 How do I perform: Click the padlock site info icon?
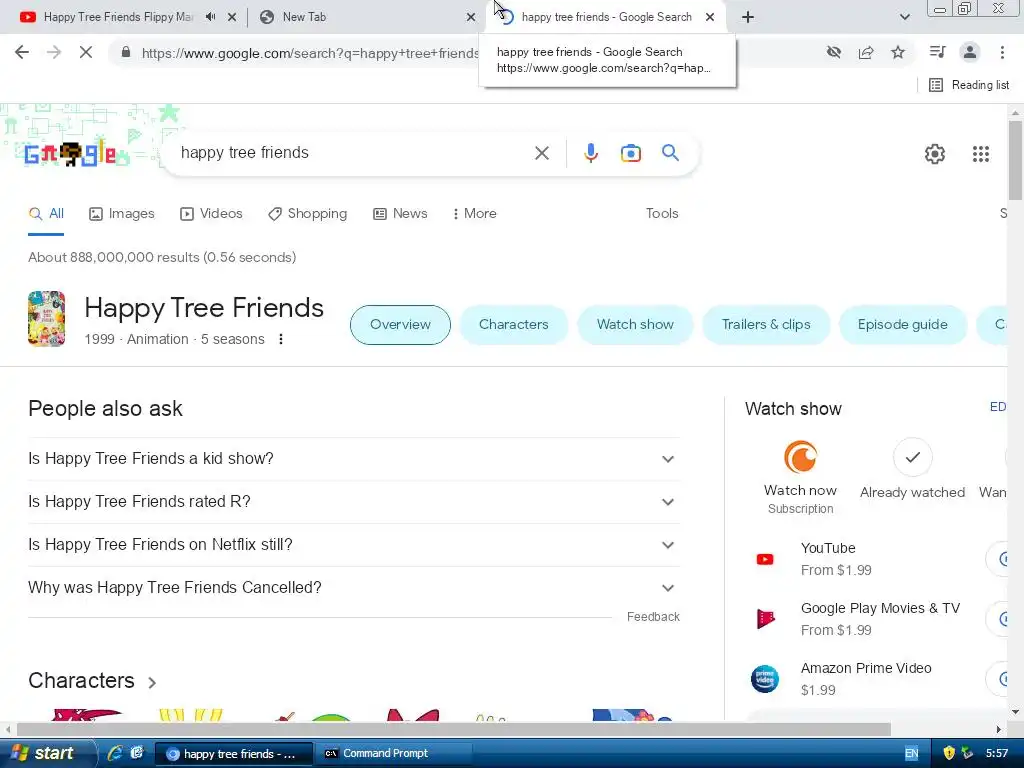126,52
